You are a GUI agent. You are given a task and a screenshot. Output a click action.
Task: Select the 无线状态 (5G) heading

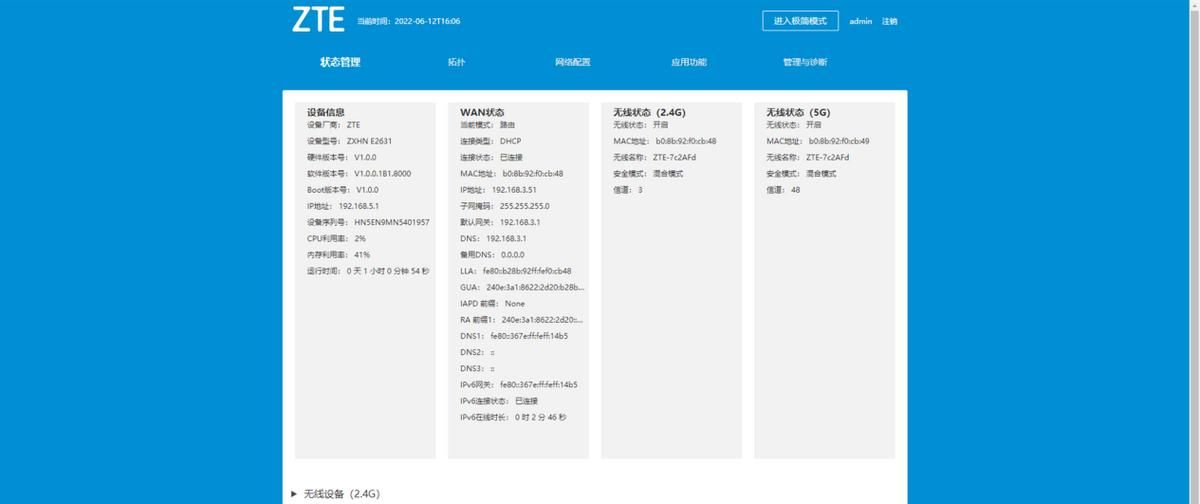[x=798, y=112]
